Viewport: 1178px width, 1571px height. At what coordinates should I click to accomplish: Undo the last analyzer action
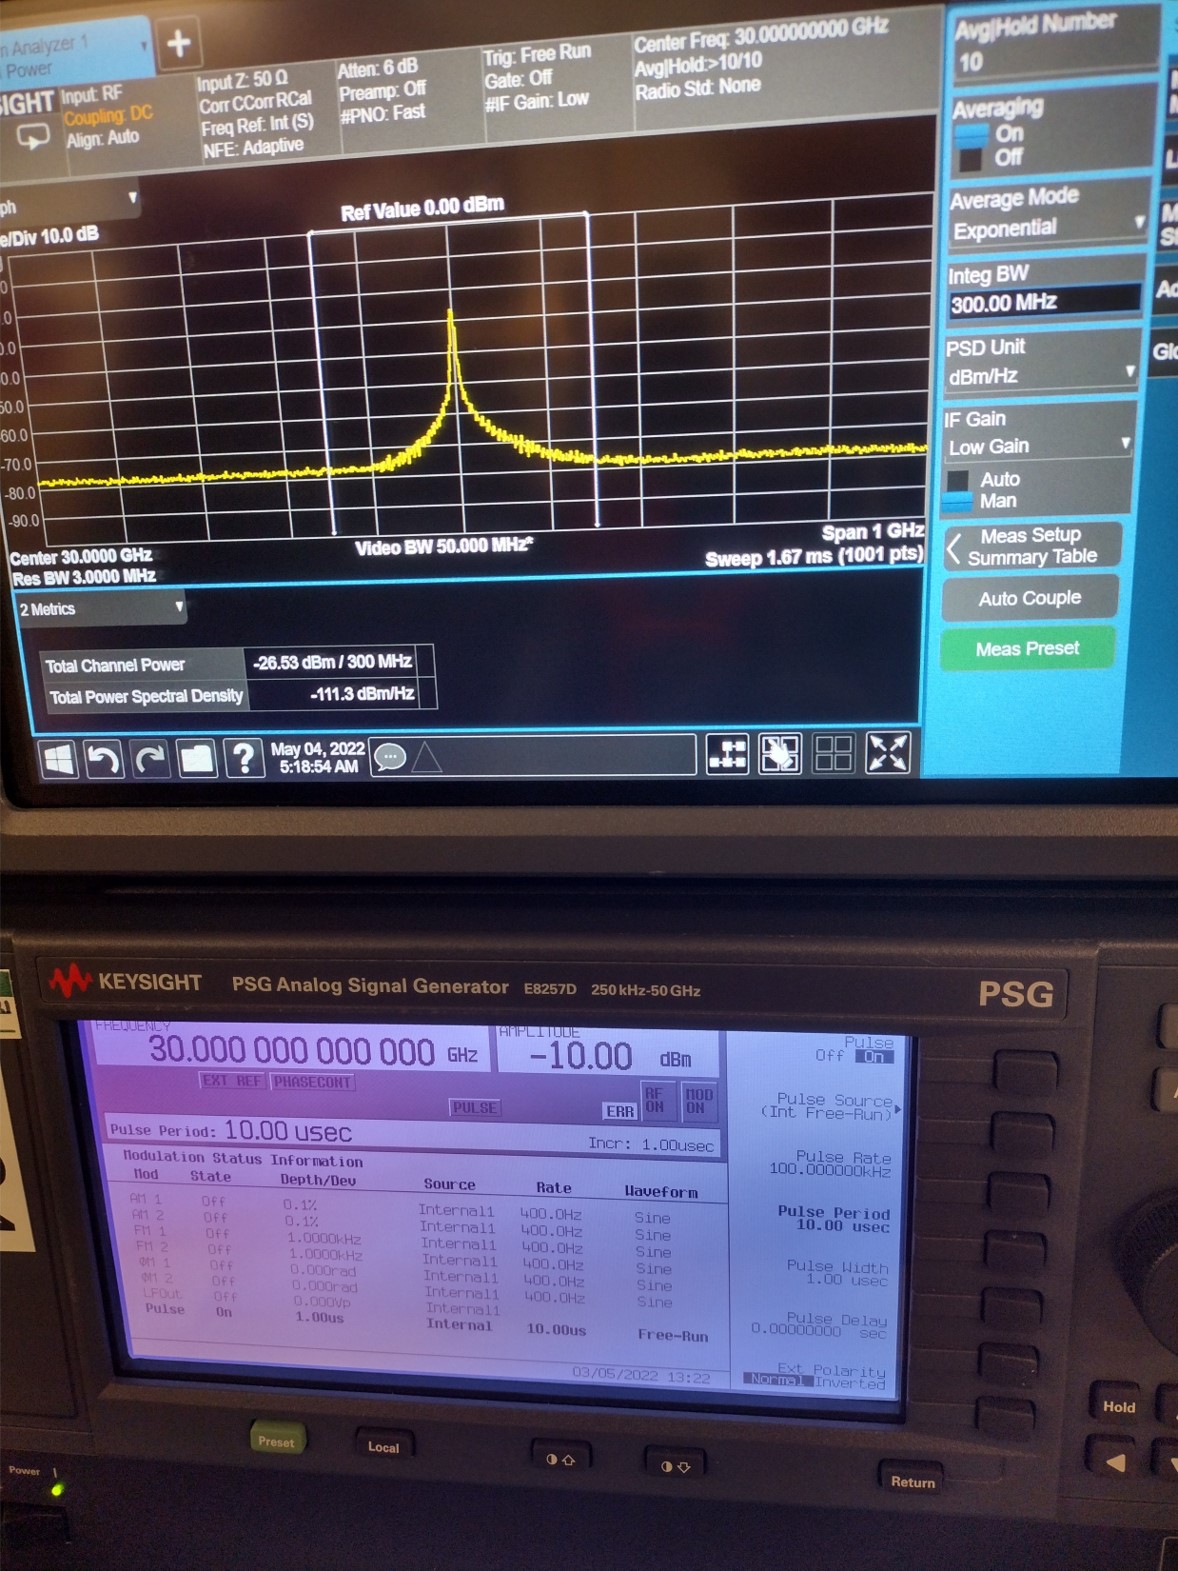click(x=104, y=760)
